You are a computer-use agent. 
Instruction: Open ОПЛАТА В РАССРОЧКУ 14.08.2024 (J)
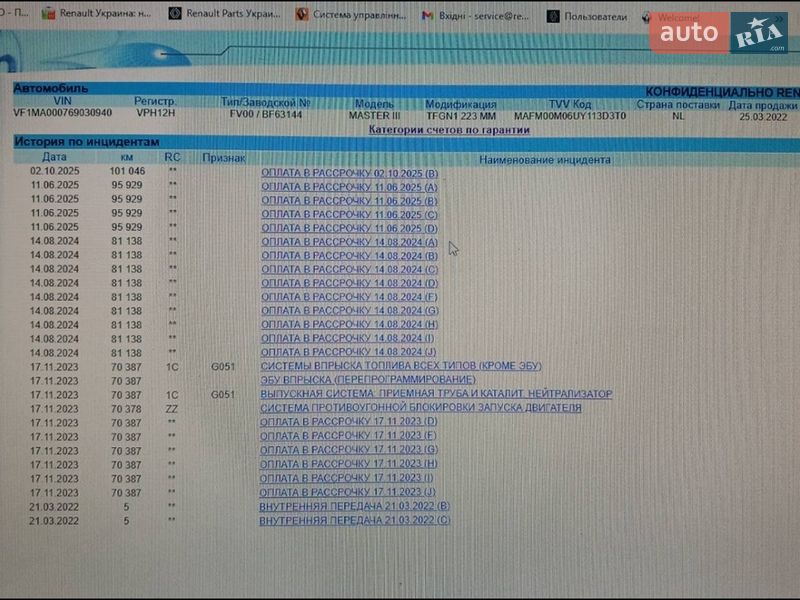coord(348,352)
